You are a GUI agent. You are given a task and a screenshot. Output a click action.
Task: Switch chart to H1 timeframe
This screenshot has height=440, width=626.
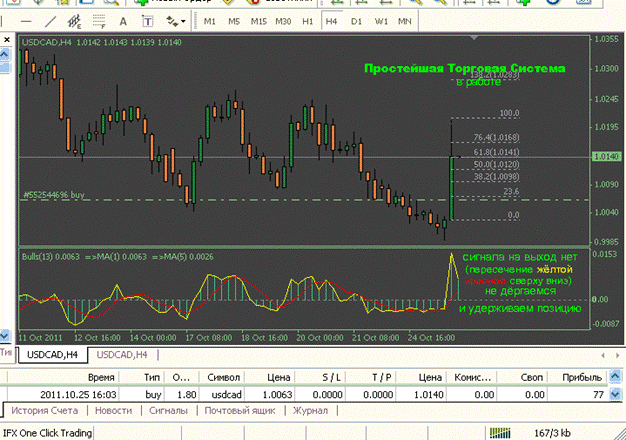pyautogui.click(x=307, y=21)
